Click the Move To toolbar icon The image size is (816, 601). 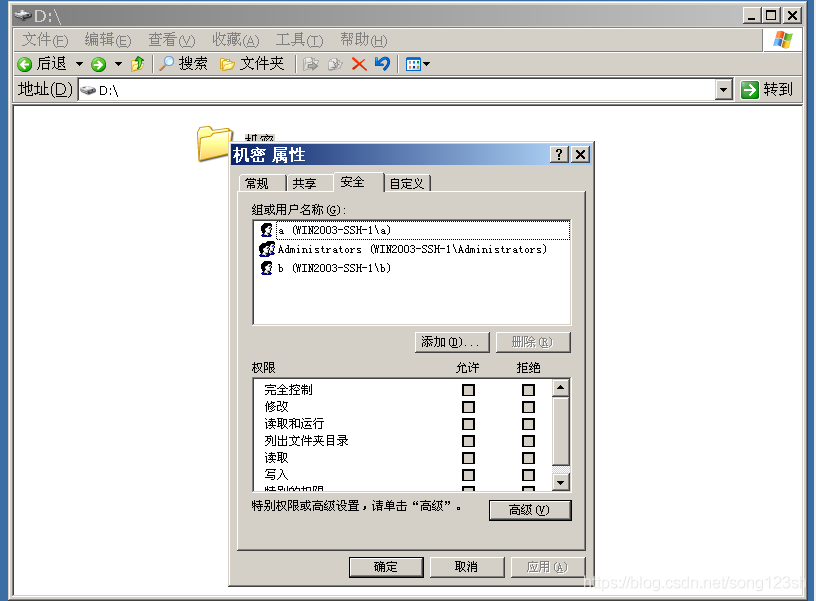311,64
